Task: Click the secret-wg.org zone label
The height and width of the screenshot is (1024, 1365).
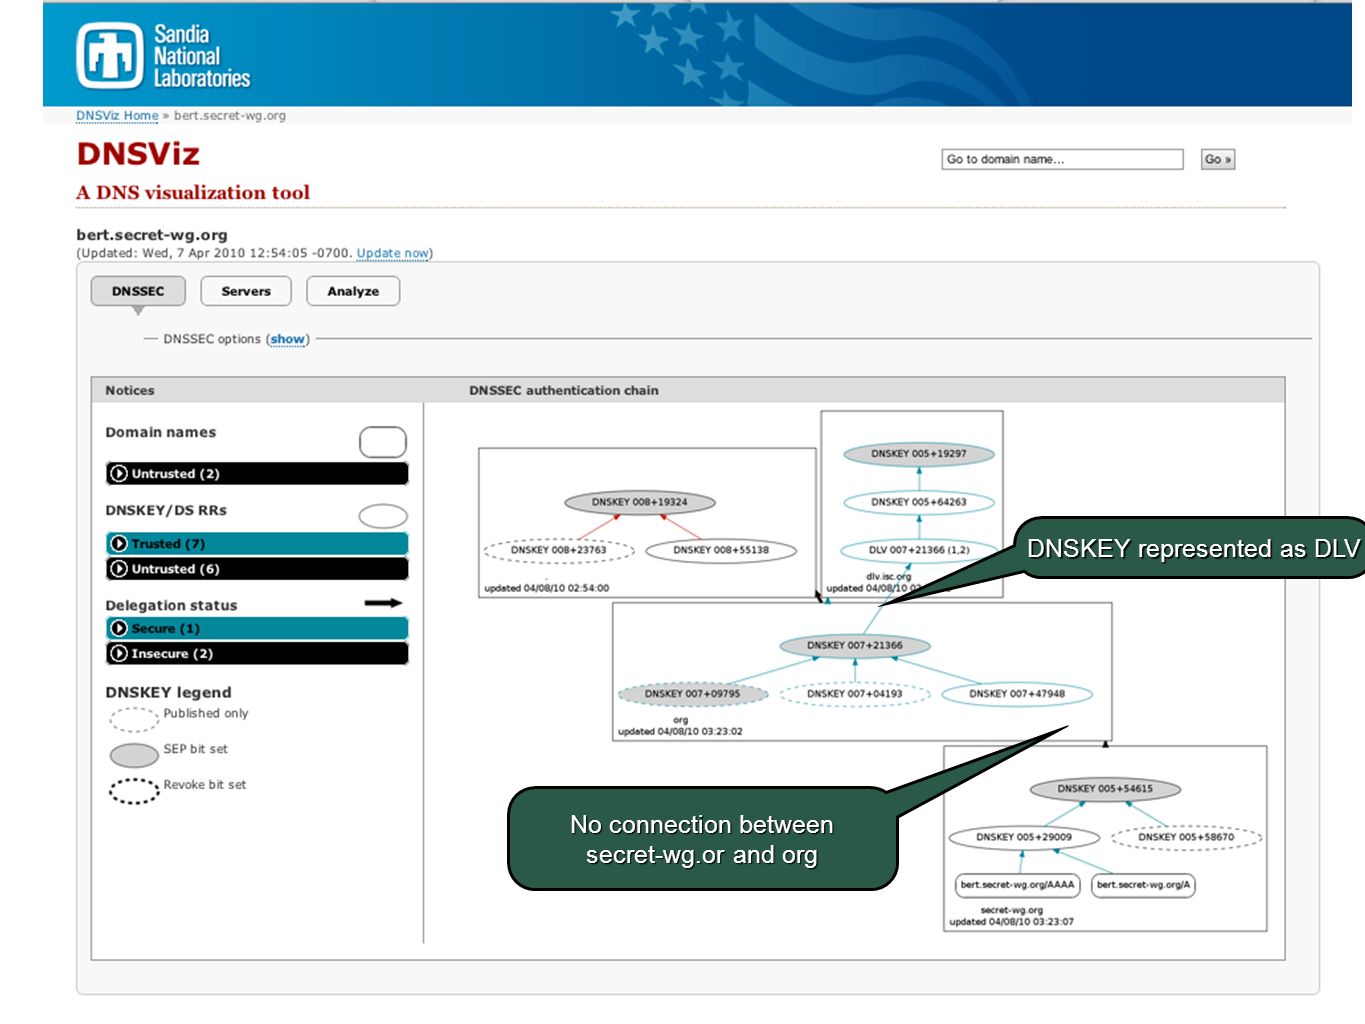Action: pyautogui.click(x=1012, y=910)
